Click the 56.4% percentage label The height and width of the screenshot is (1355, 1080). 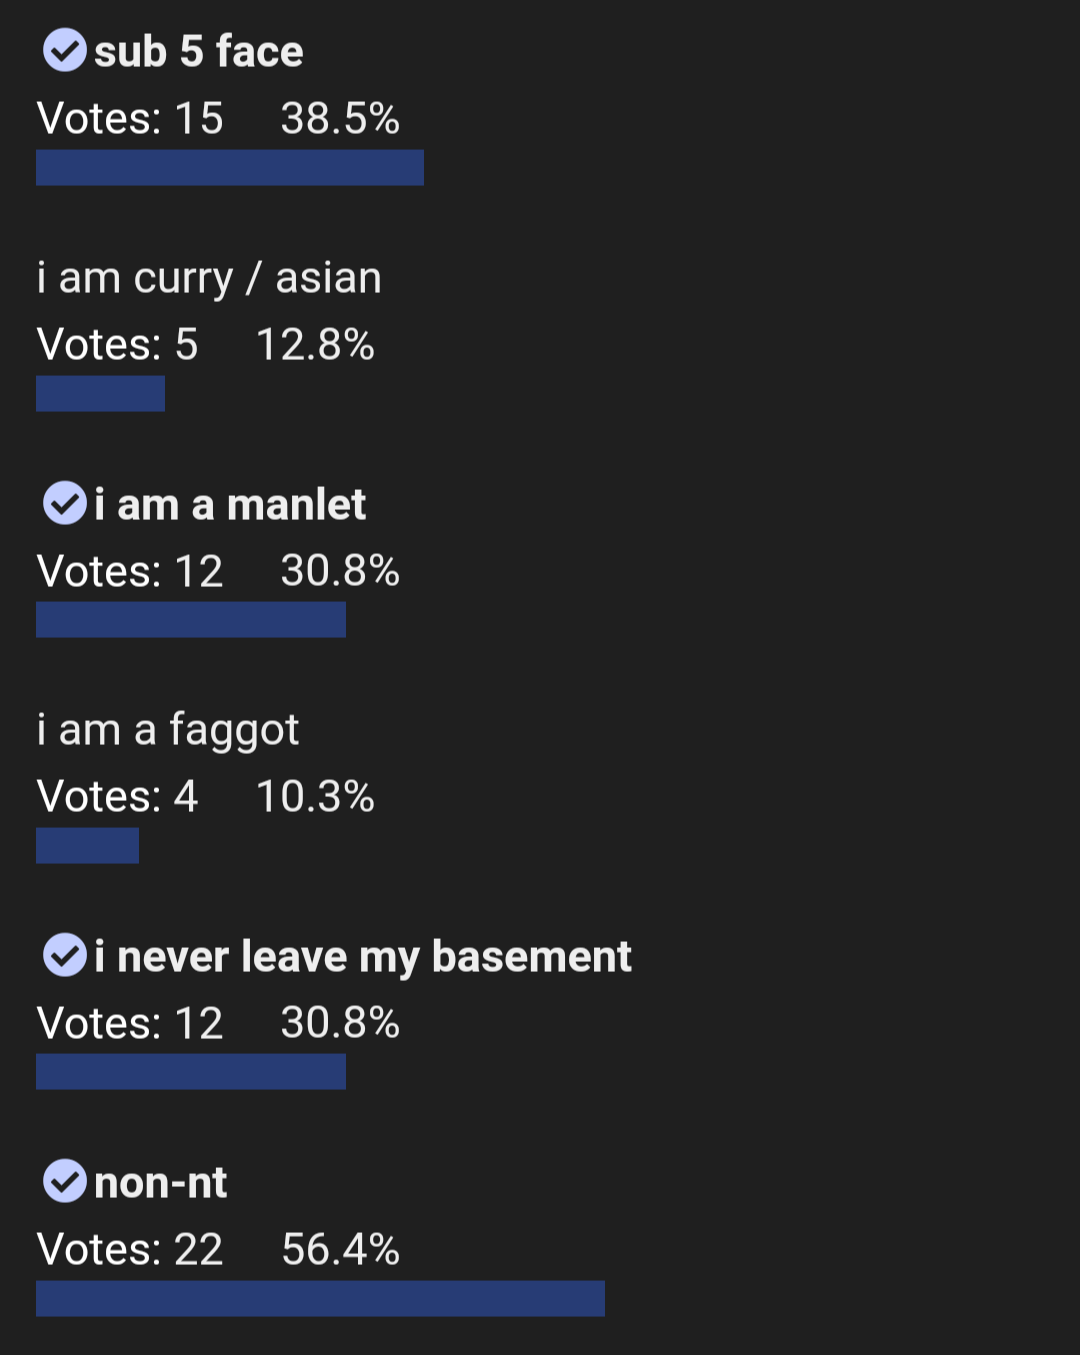341,1250
